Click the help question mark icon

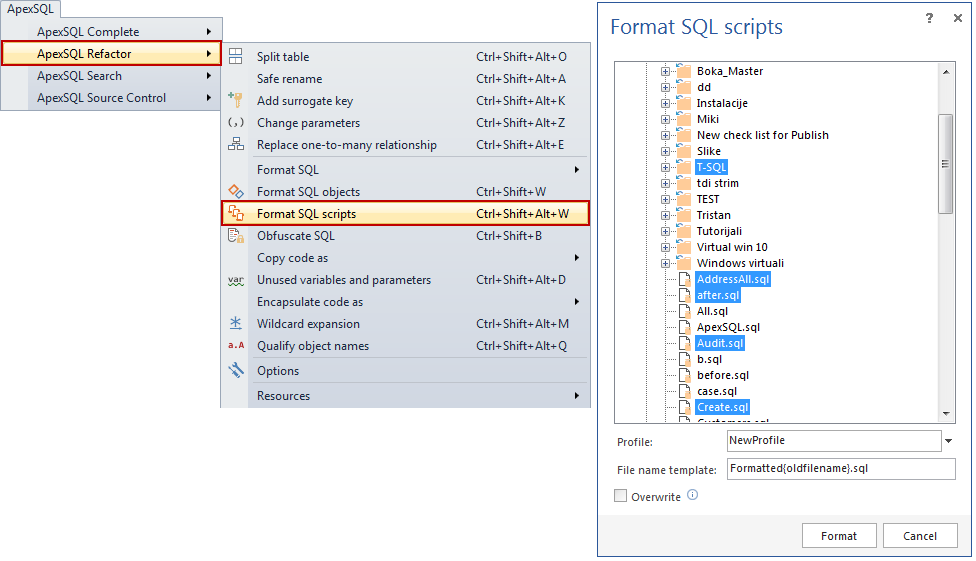(x=929, y=18)
